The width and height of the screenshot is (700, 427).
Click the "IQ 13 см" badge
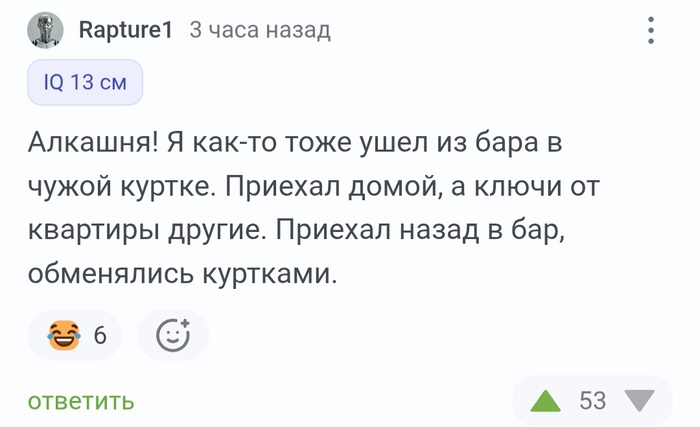coord(85,82)
